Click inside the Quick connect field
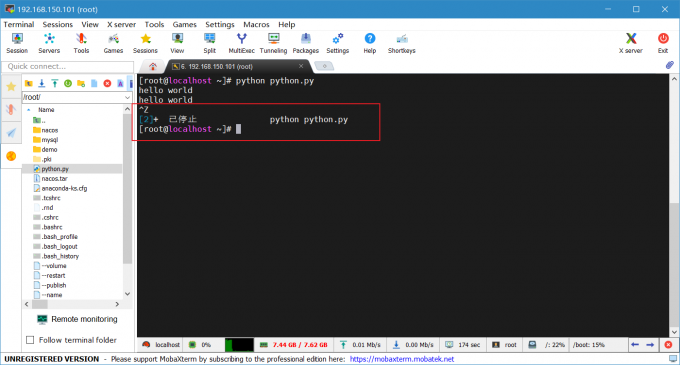The width and height of the screenshot is (680, 365). click(68, 66)
